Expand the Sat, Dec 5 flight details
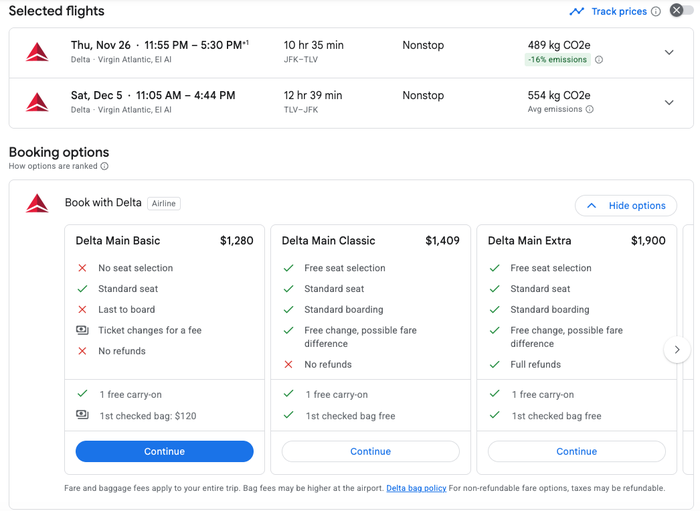 pyautogui.click(x=669, y=103)
